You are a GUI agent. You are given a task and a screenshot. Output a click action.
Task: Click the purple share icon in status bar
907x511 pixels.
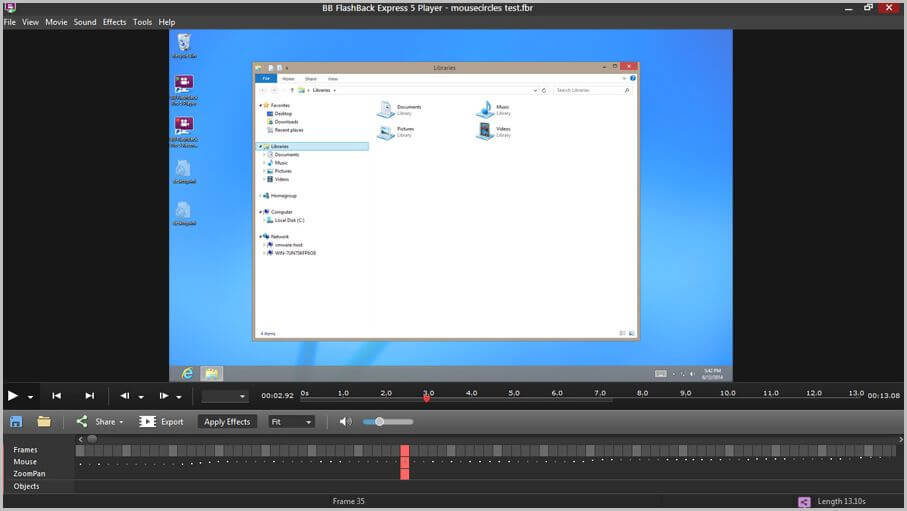point(804,502)
